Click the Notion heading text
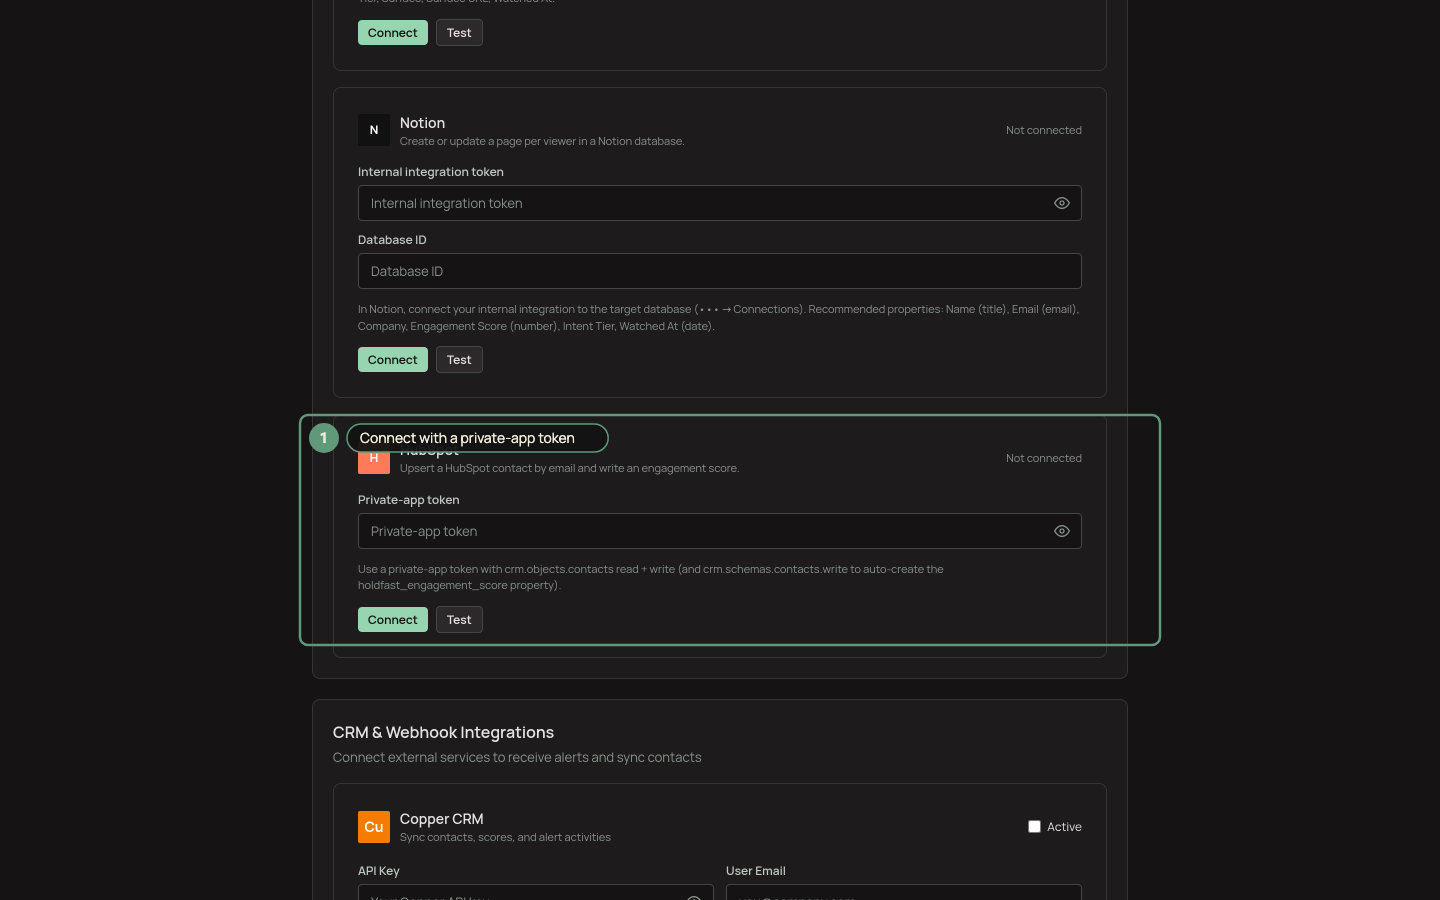The width and height of the screenshot is (1440, 900). click(422, 123)
